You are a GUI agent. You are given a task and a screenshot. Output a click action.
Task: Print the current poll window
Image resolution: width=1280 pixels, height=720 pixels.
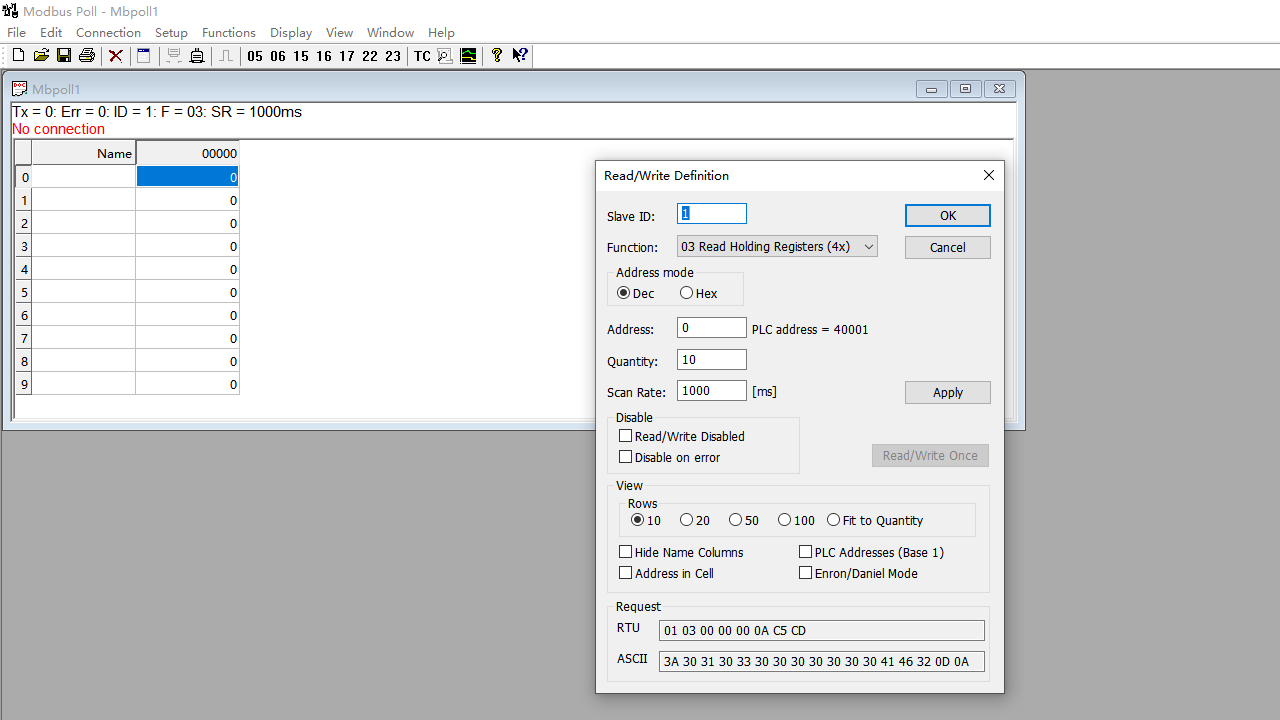[x=86, y=55]
